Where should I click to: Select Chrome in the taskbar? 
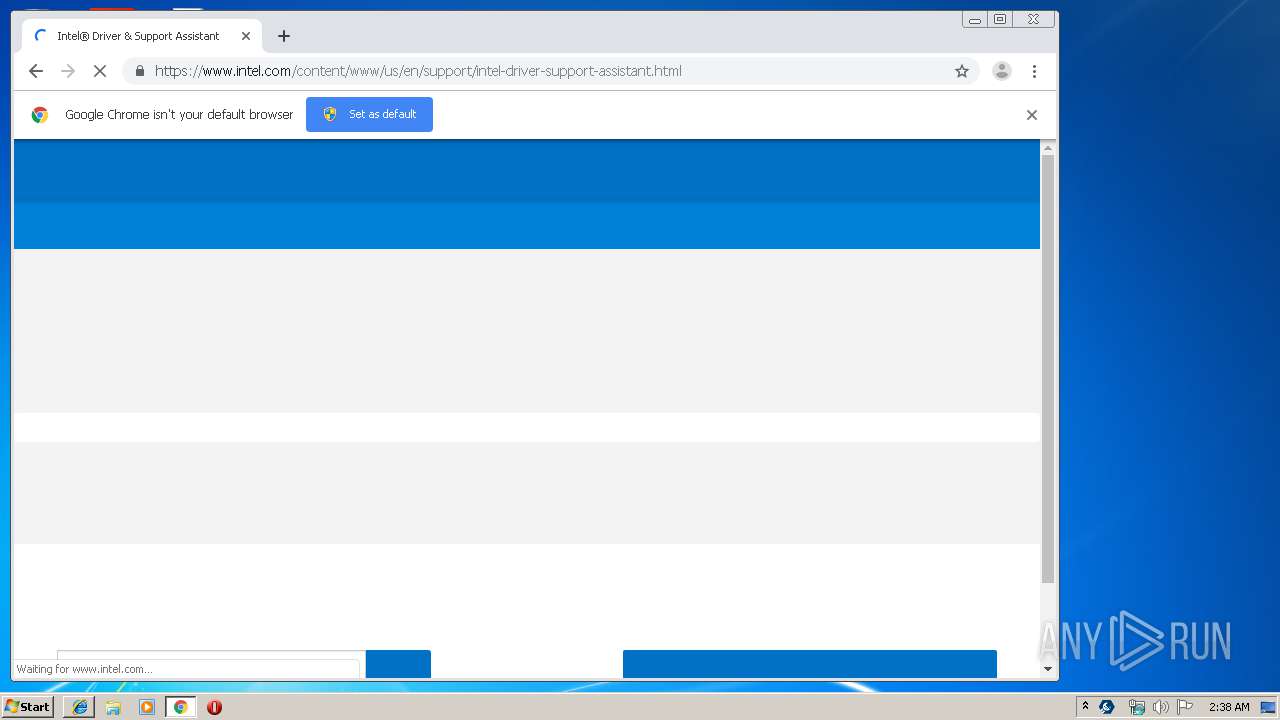(180, 707)
